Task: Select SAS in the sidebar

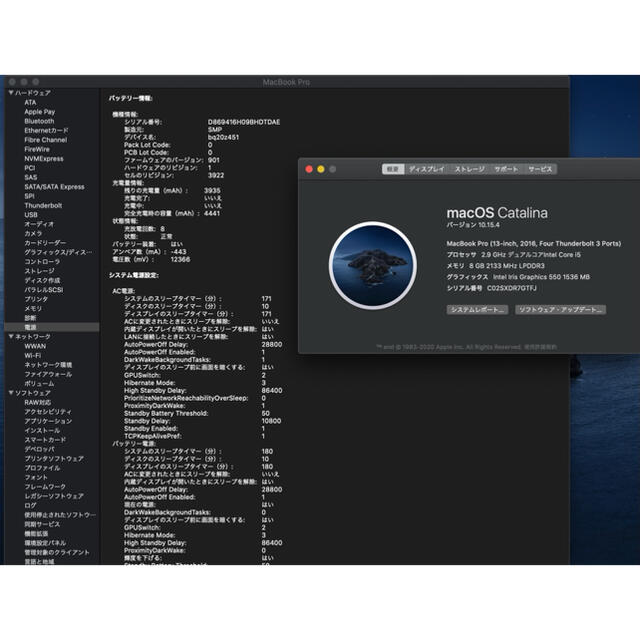Action: [x=31, y=178]
